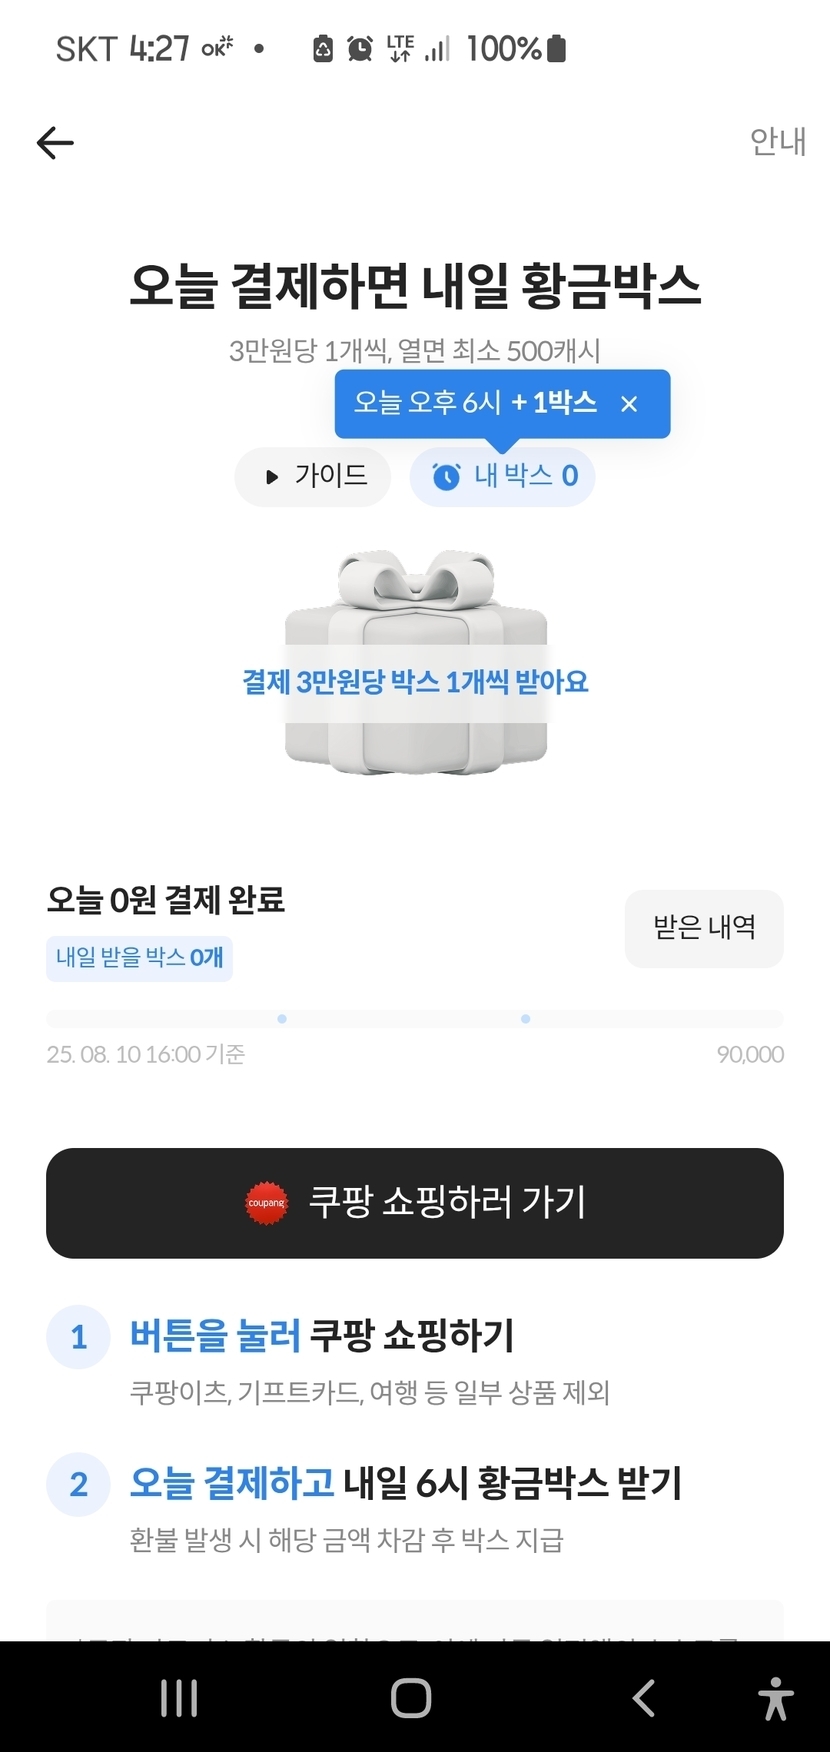The width and height of the screenshot is (830, 1752).
Task: Tap the accessibility figure icon
Action: click(x=775, y=1698)
